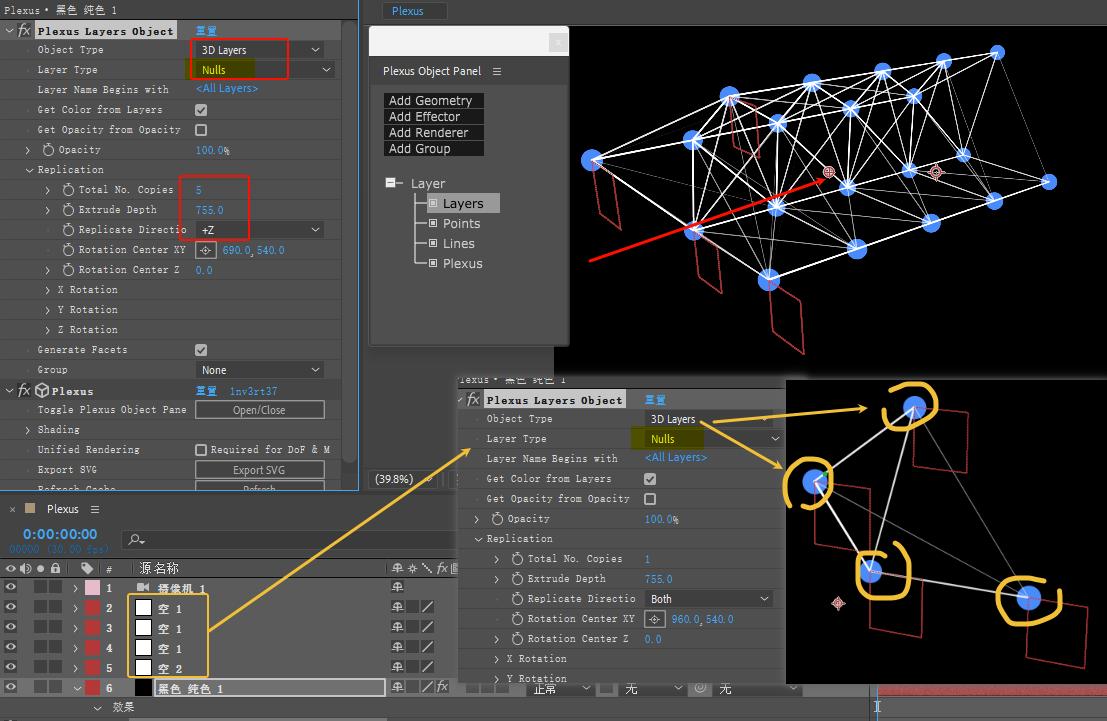Click the Add Renderer button
The height and width of the screenshot is (721, 1107).
pyautogui.click(x=434, y=133)
